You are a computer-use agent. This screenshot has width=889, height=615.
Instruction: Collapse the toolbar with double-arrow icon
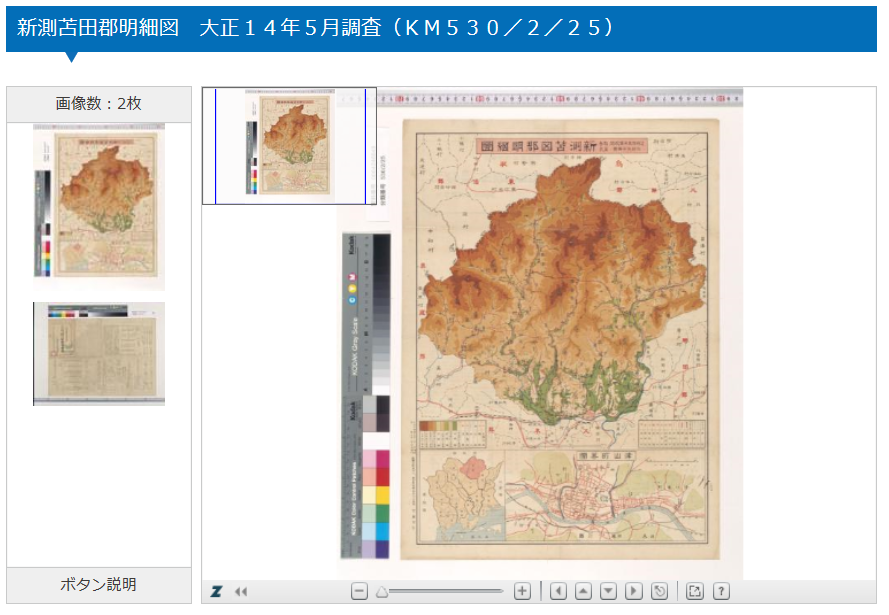click(240, 591)
